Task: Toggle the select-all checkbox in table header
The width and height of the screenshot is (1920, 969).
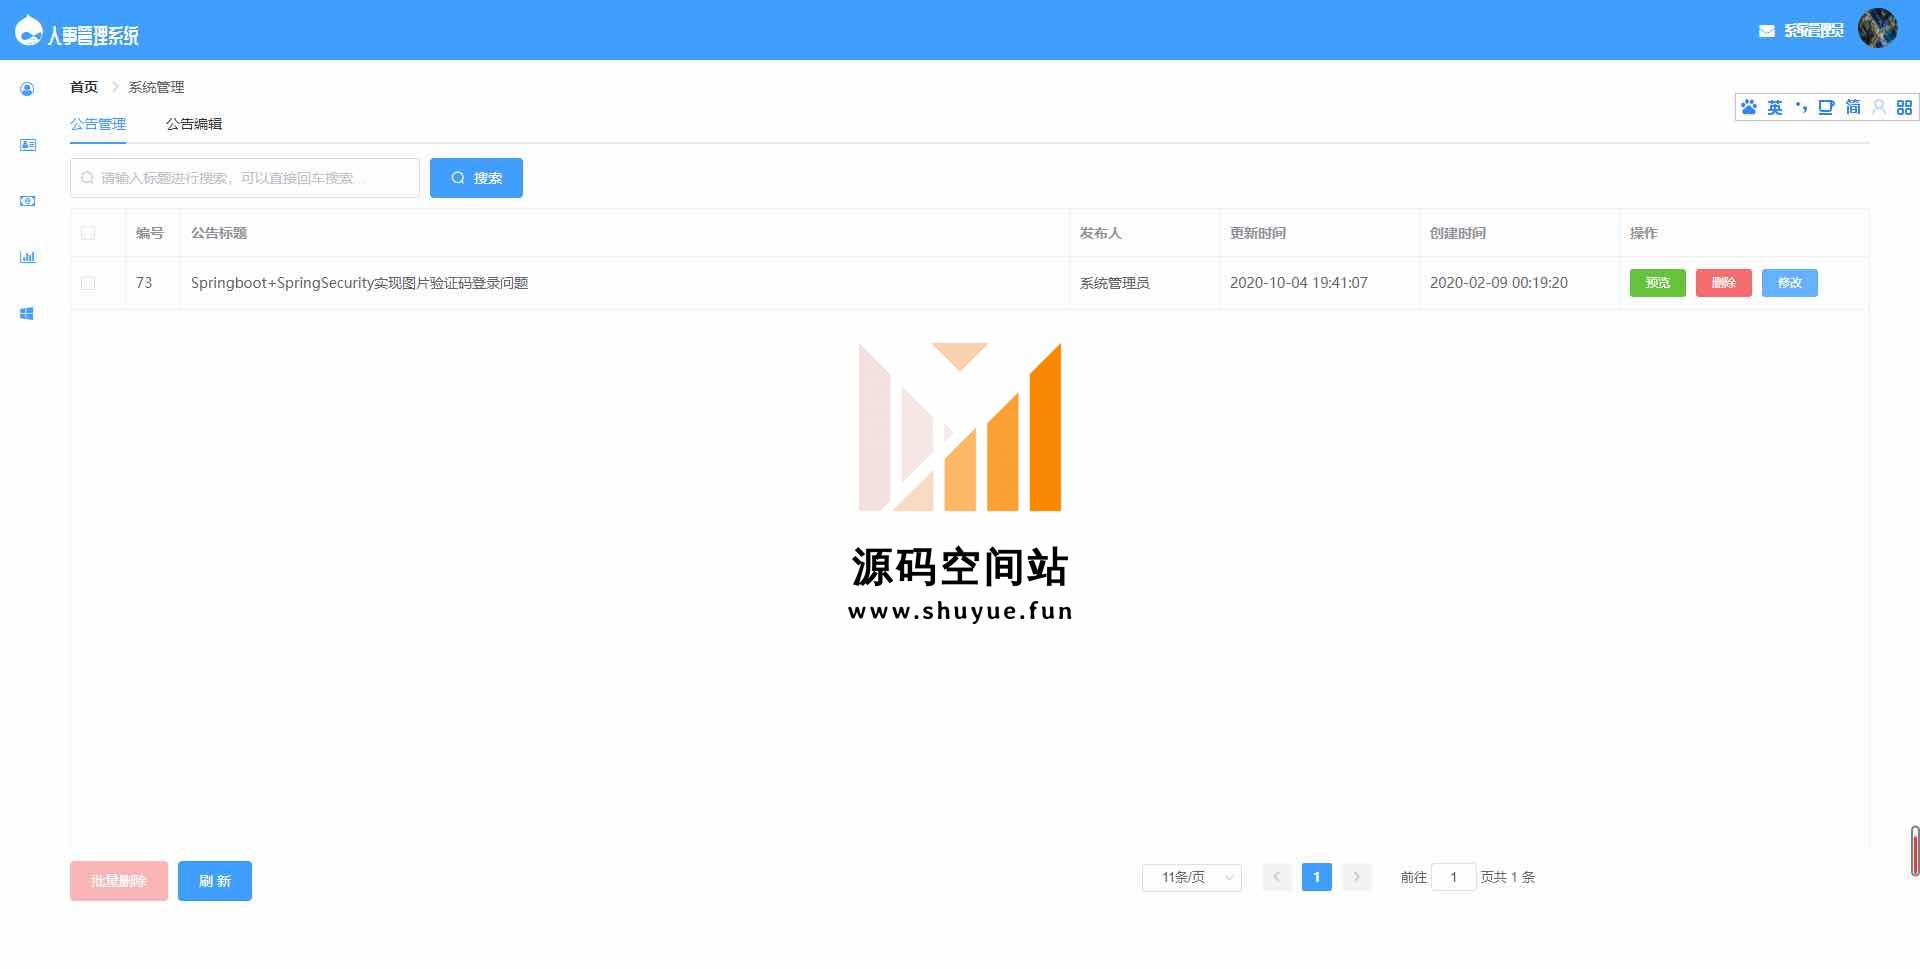Action: [x=88, y=233]
